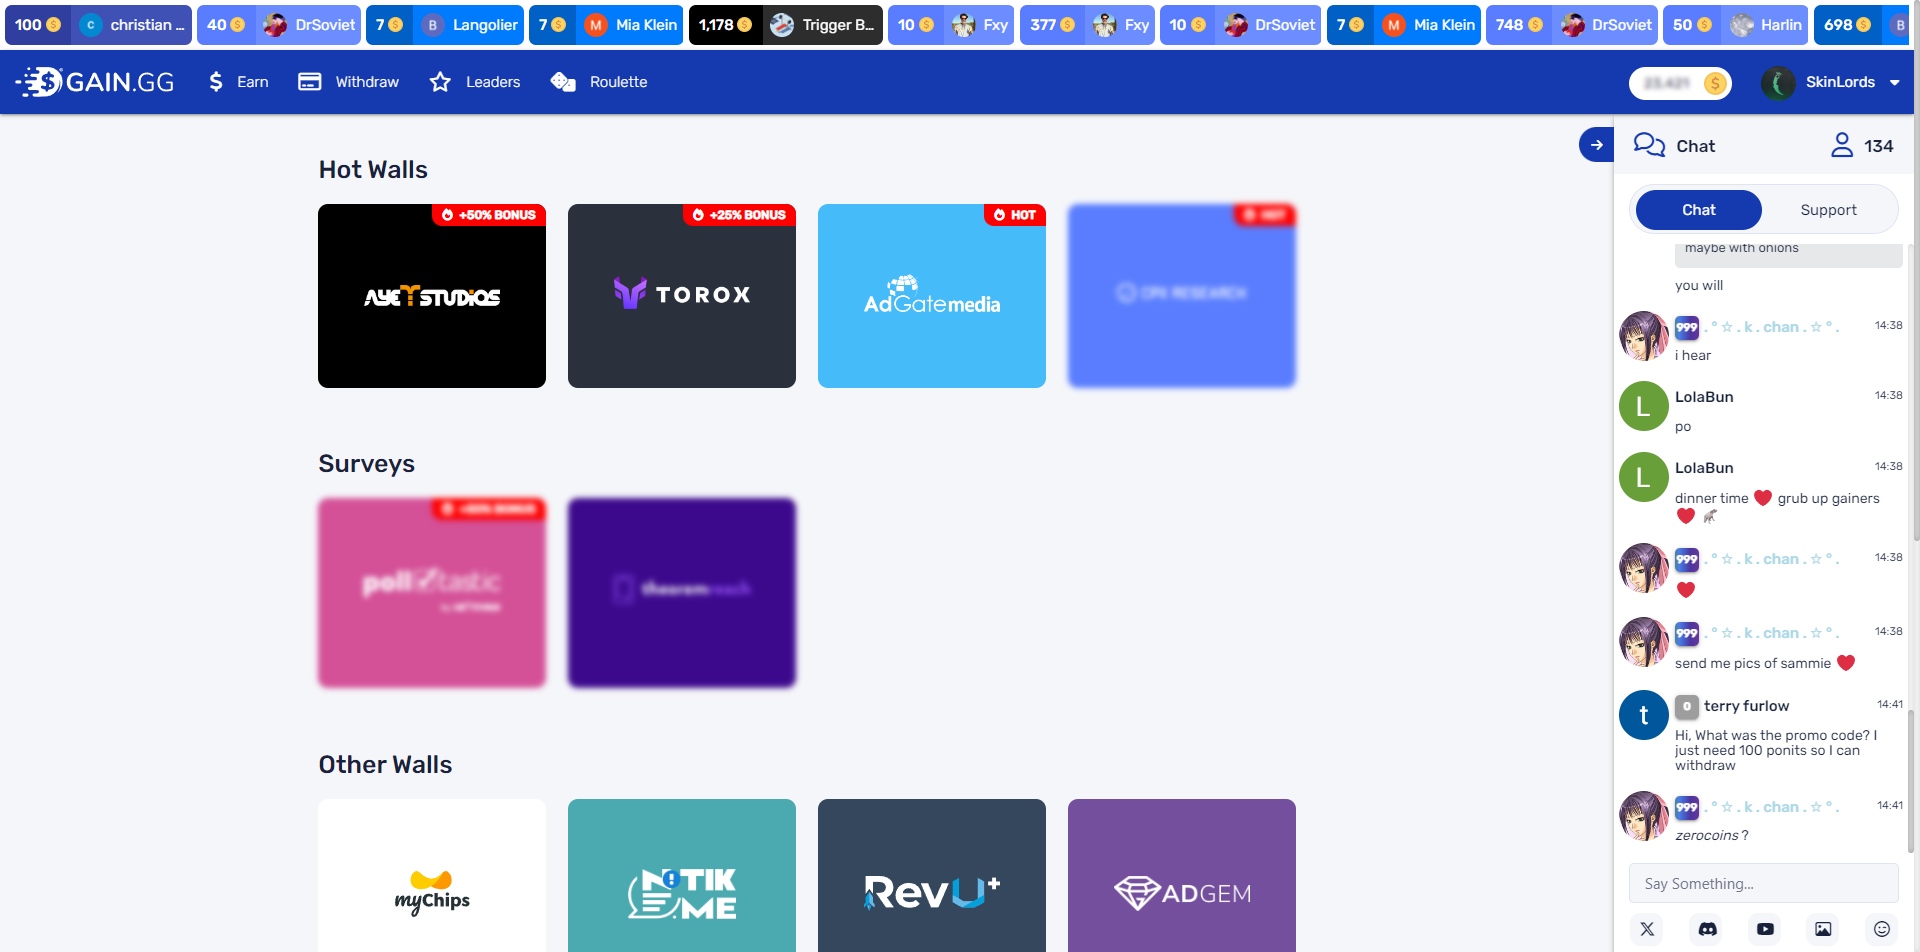Open the Earn page
This screenshot has height=952, width=1920.
[238, 82]
